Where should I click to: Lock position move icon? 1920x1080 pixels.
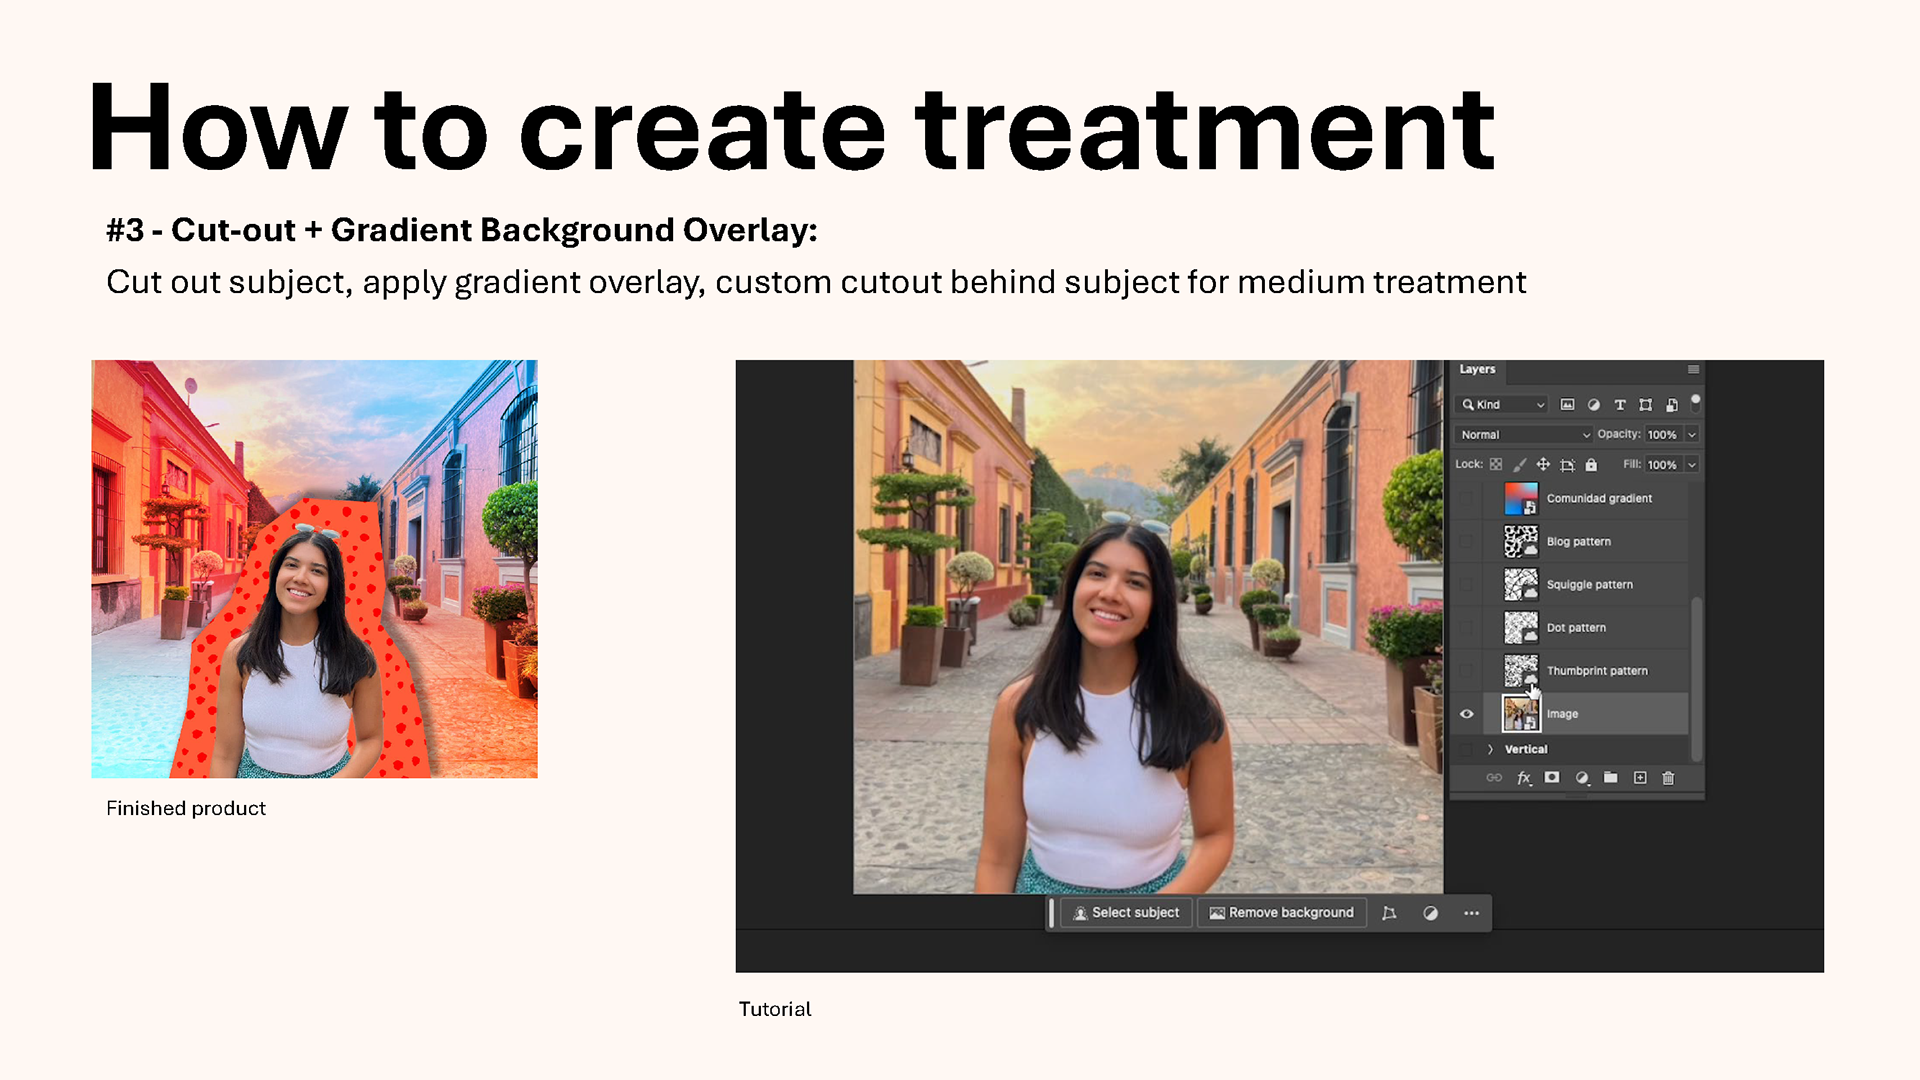pos(1543,465)
